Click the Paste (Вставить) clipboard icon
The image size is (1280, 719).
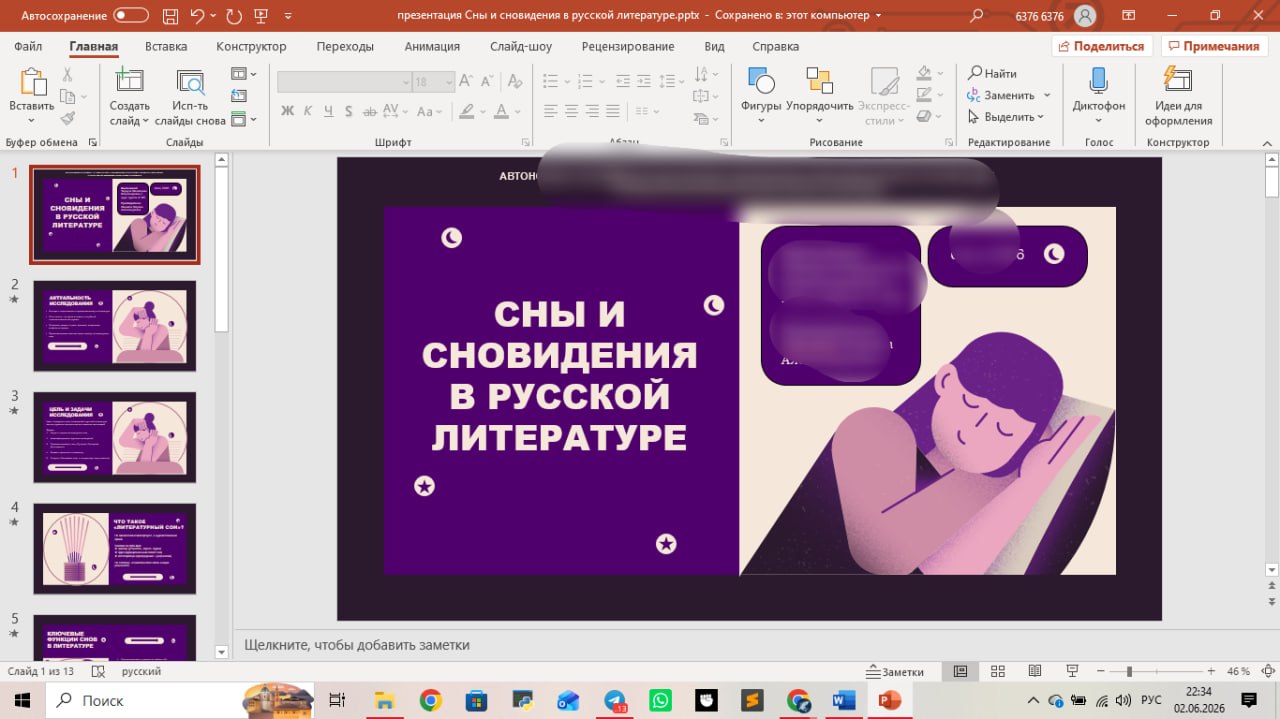coord(31,82)
